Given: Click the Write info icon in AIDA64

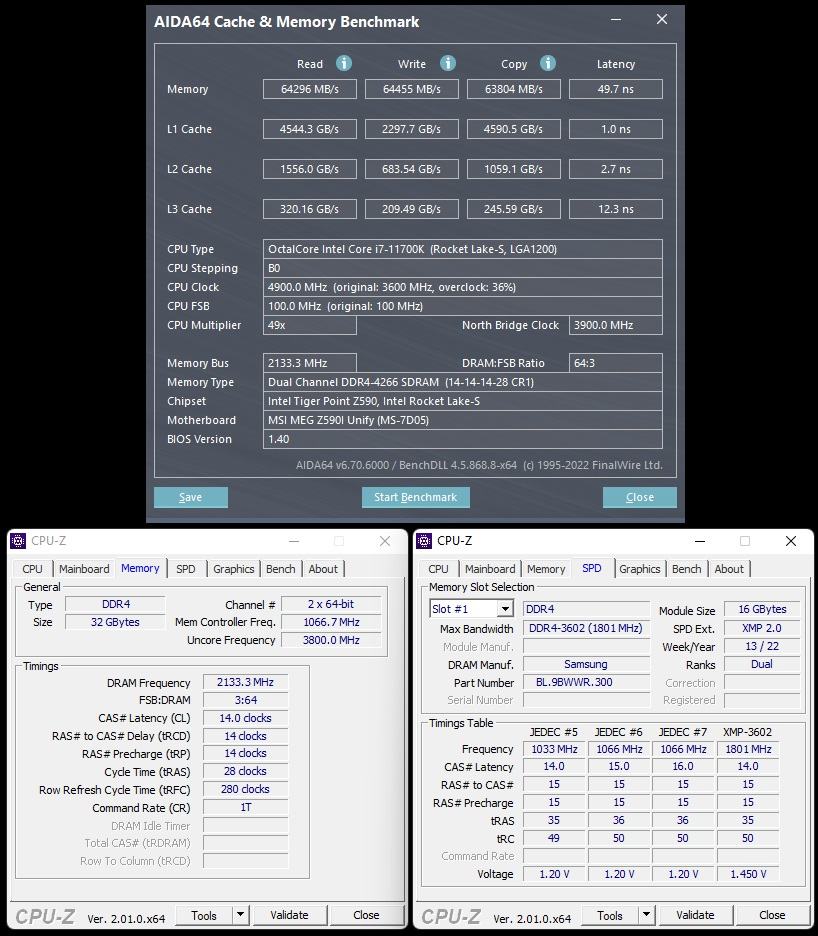Looking at the screenshot, I should [x=448, y=63].
